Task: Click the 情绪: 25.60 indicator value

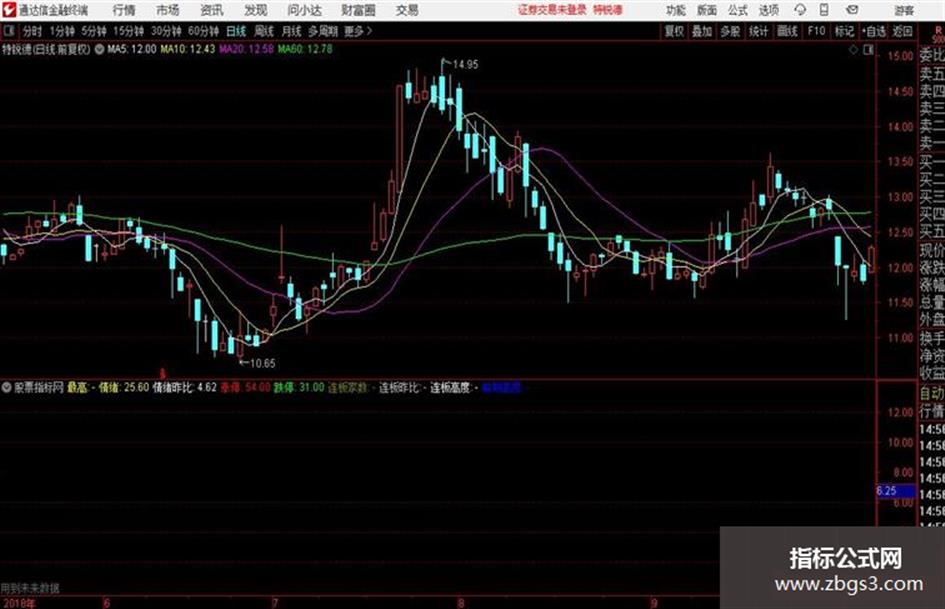Action: (124, 387)
